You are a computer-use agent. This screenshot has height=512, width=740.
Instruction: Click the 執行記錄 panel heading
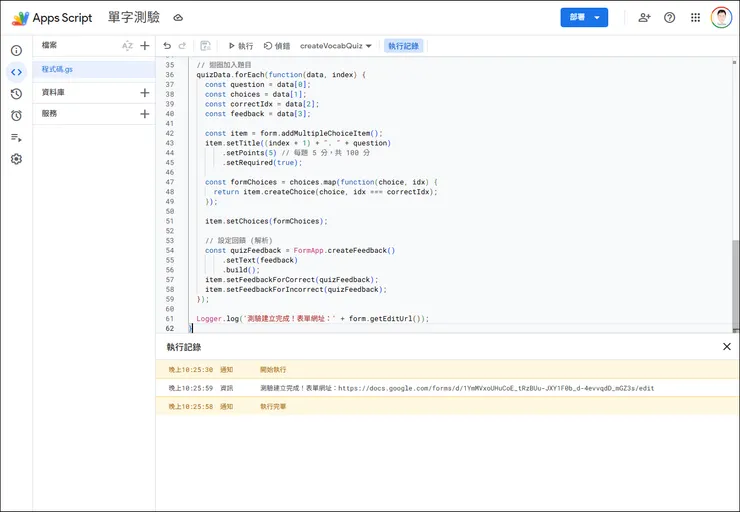click(184, 347)
